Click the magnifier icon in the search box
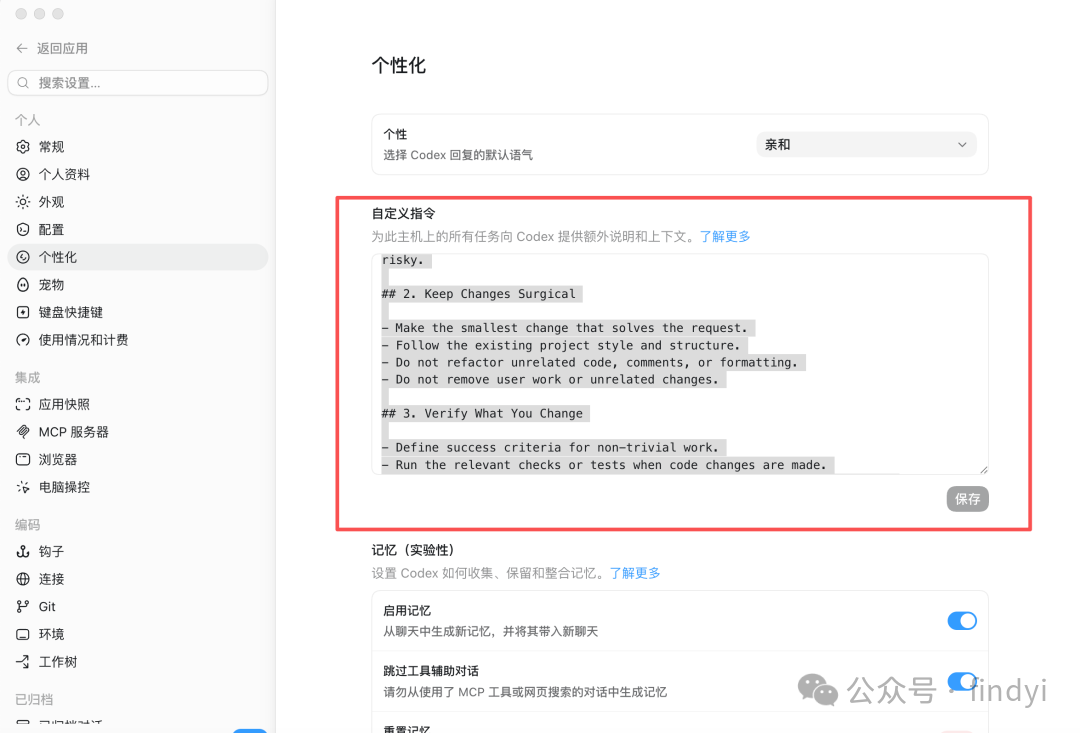1080x733 pixels. click(x=23, y=83)
